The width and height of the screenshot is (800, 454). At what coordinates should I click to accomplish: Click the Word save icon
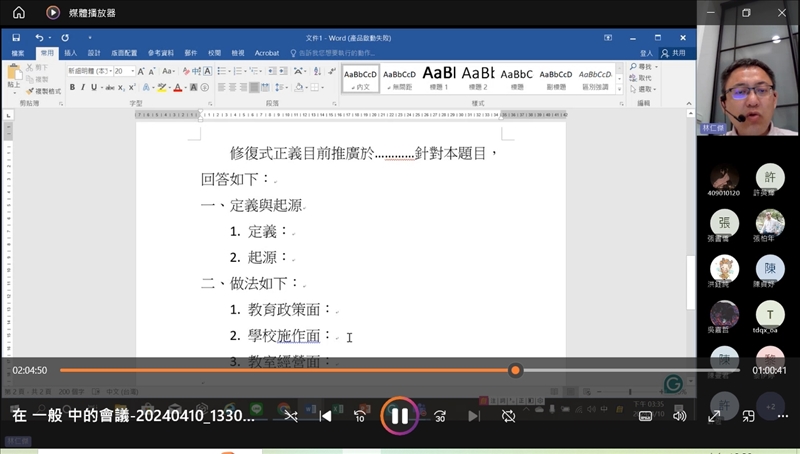16,38
